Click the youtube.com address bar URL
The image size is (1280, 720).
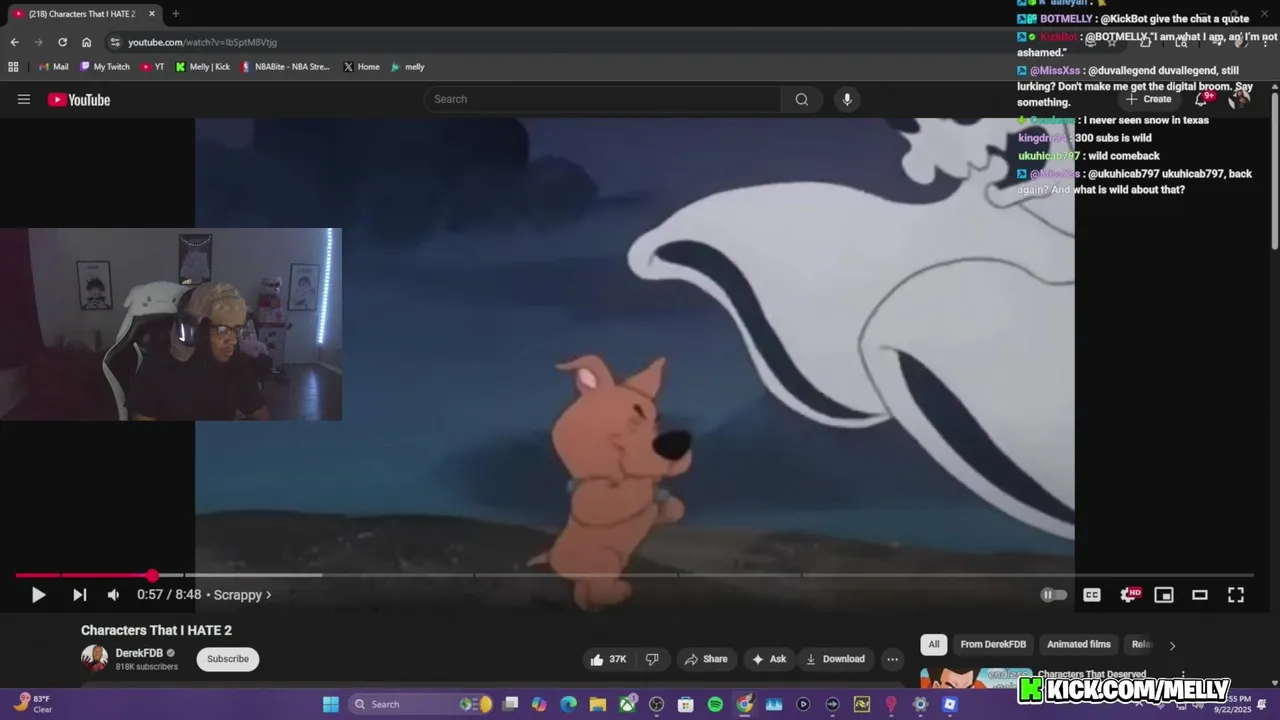tap(202, 42)
